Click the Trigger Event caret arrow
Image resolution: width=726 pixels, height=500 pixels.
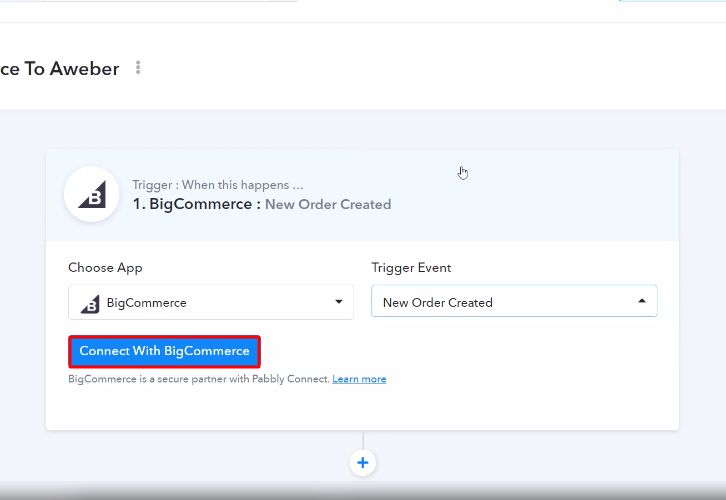[642, 301]
